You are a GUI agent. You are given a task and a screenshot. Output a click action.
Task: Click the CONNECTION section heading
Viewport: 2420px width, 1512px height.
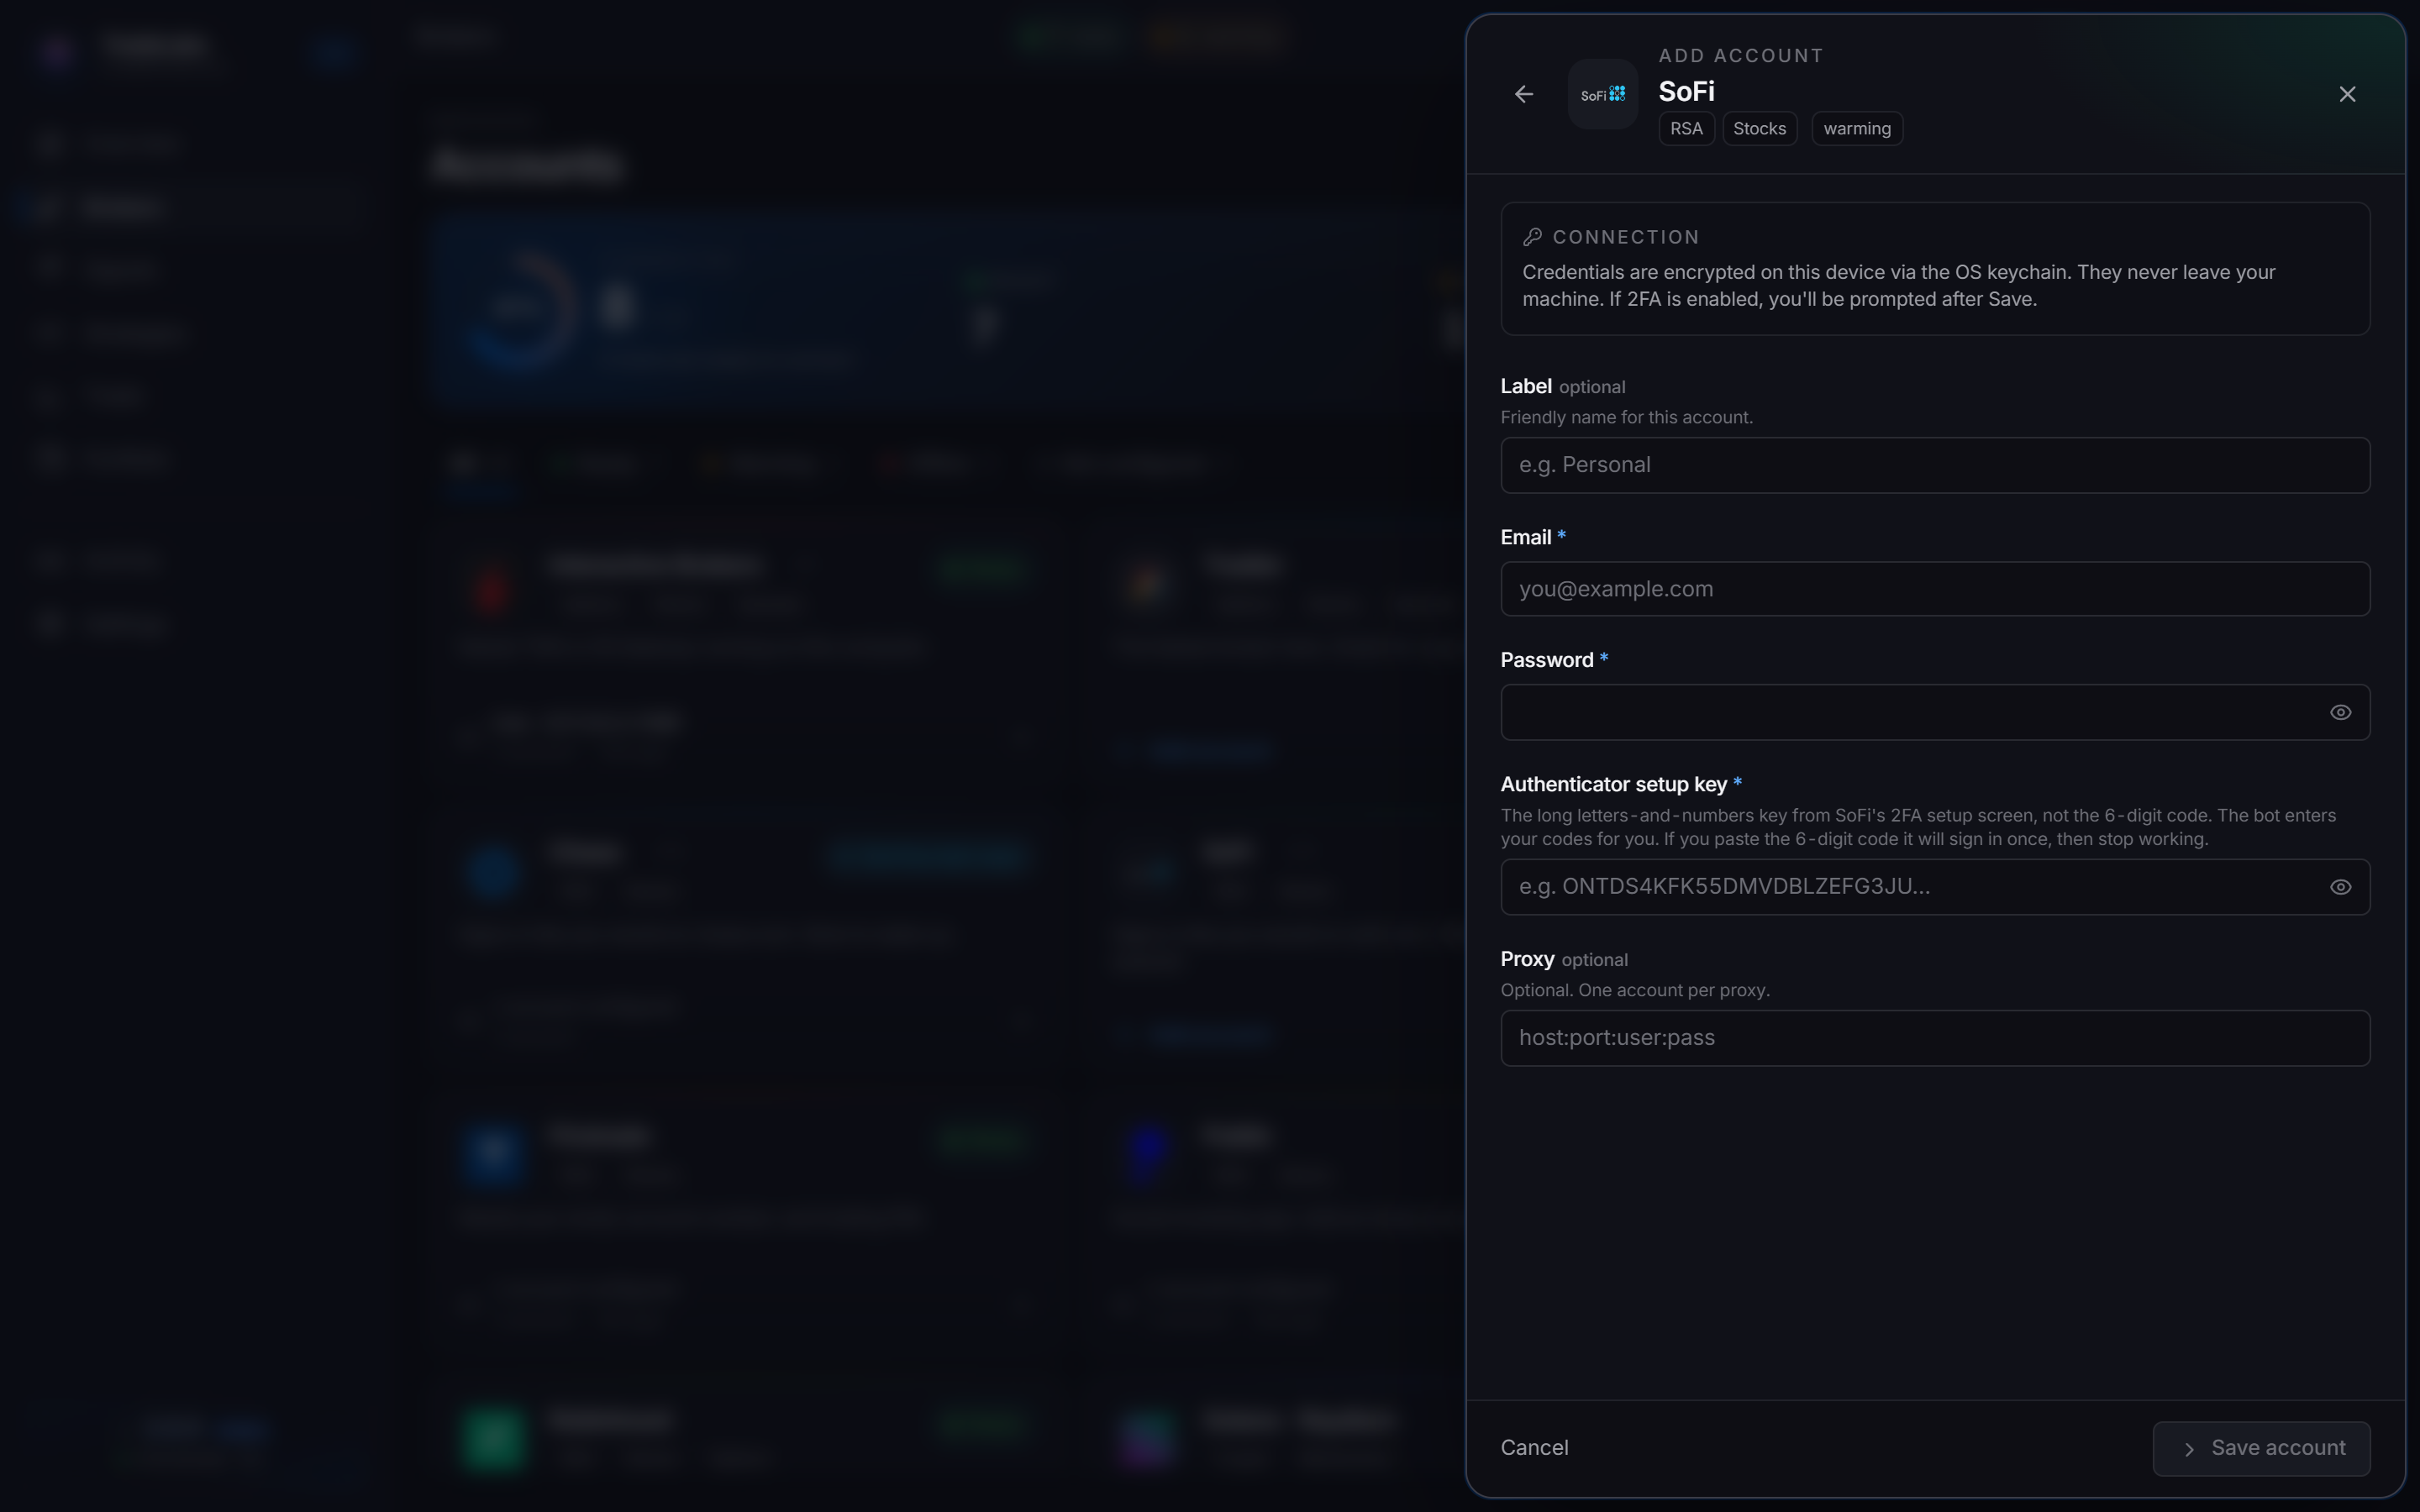point(1626,237)
